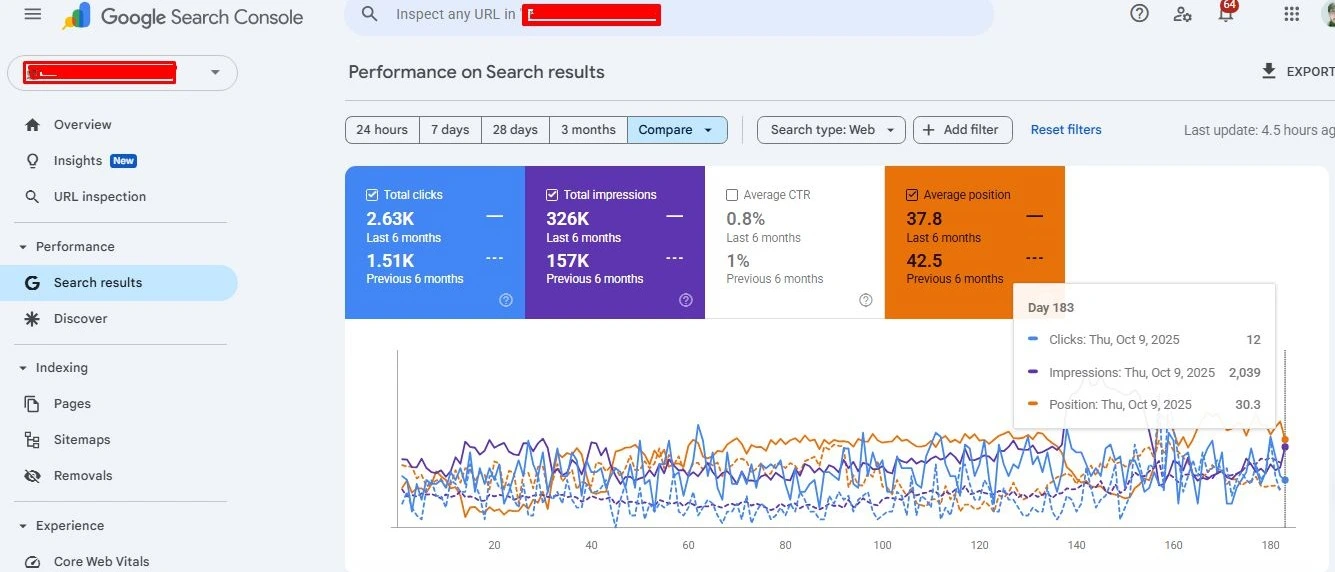Enable the Average CTR checkbox
Viewport: 1335px width, 572px height.
point(732,195)
